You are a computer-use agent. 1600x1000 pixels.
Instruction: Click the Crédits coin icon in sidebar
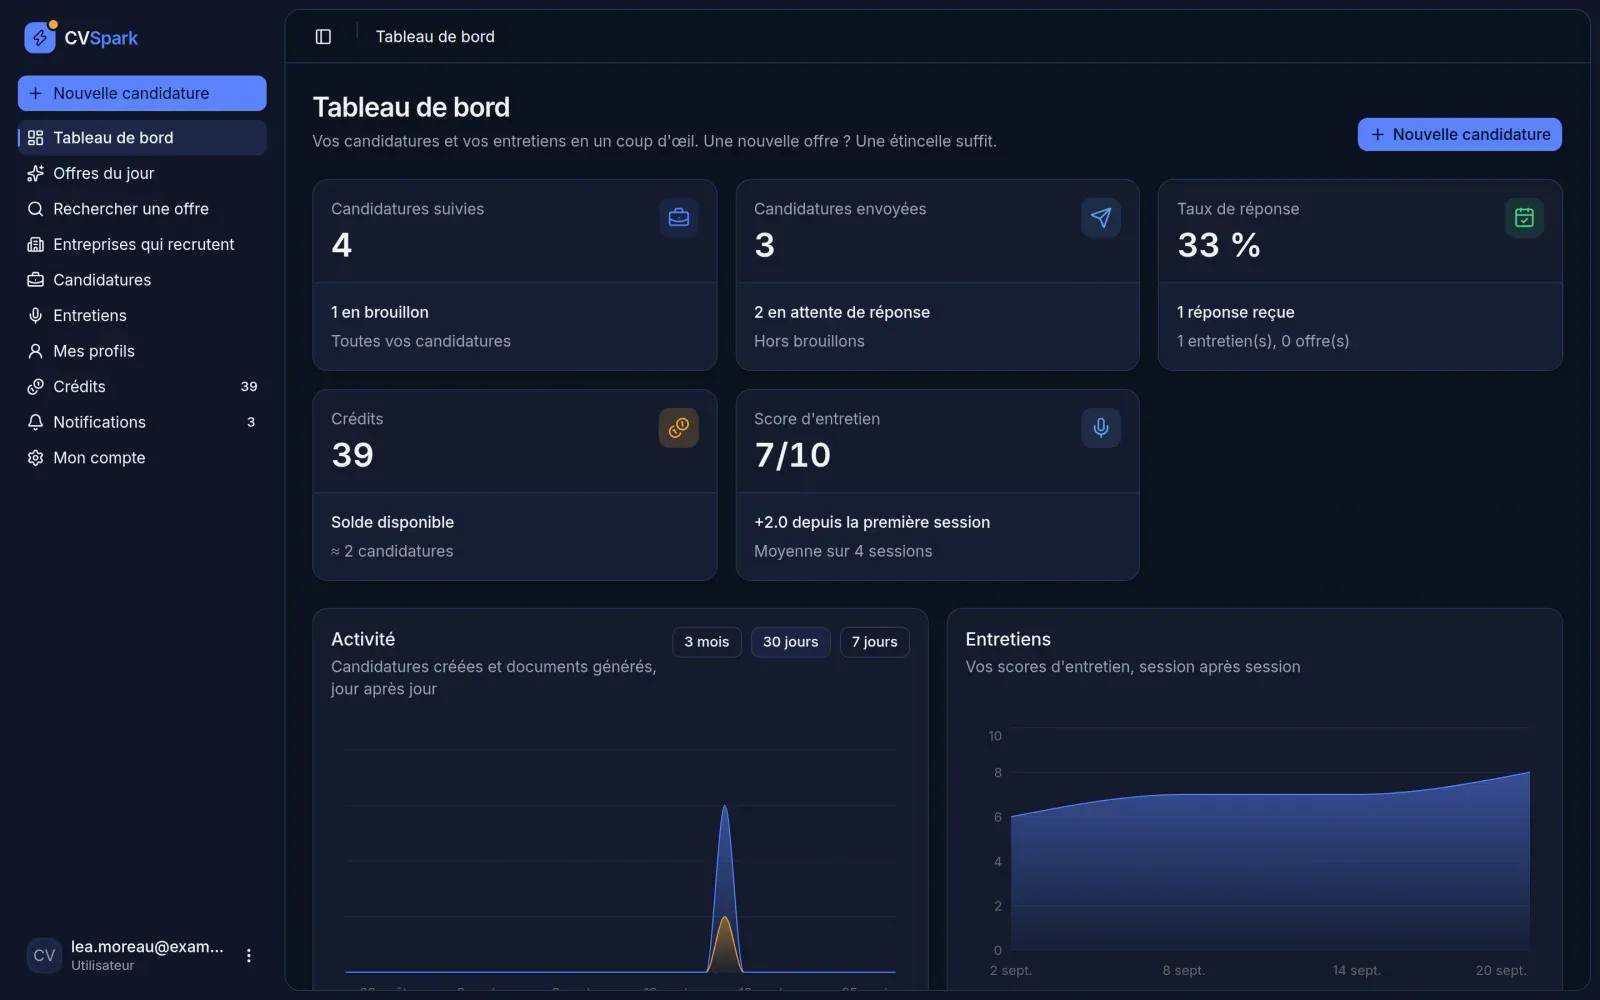[35, 386]
